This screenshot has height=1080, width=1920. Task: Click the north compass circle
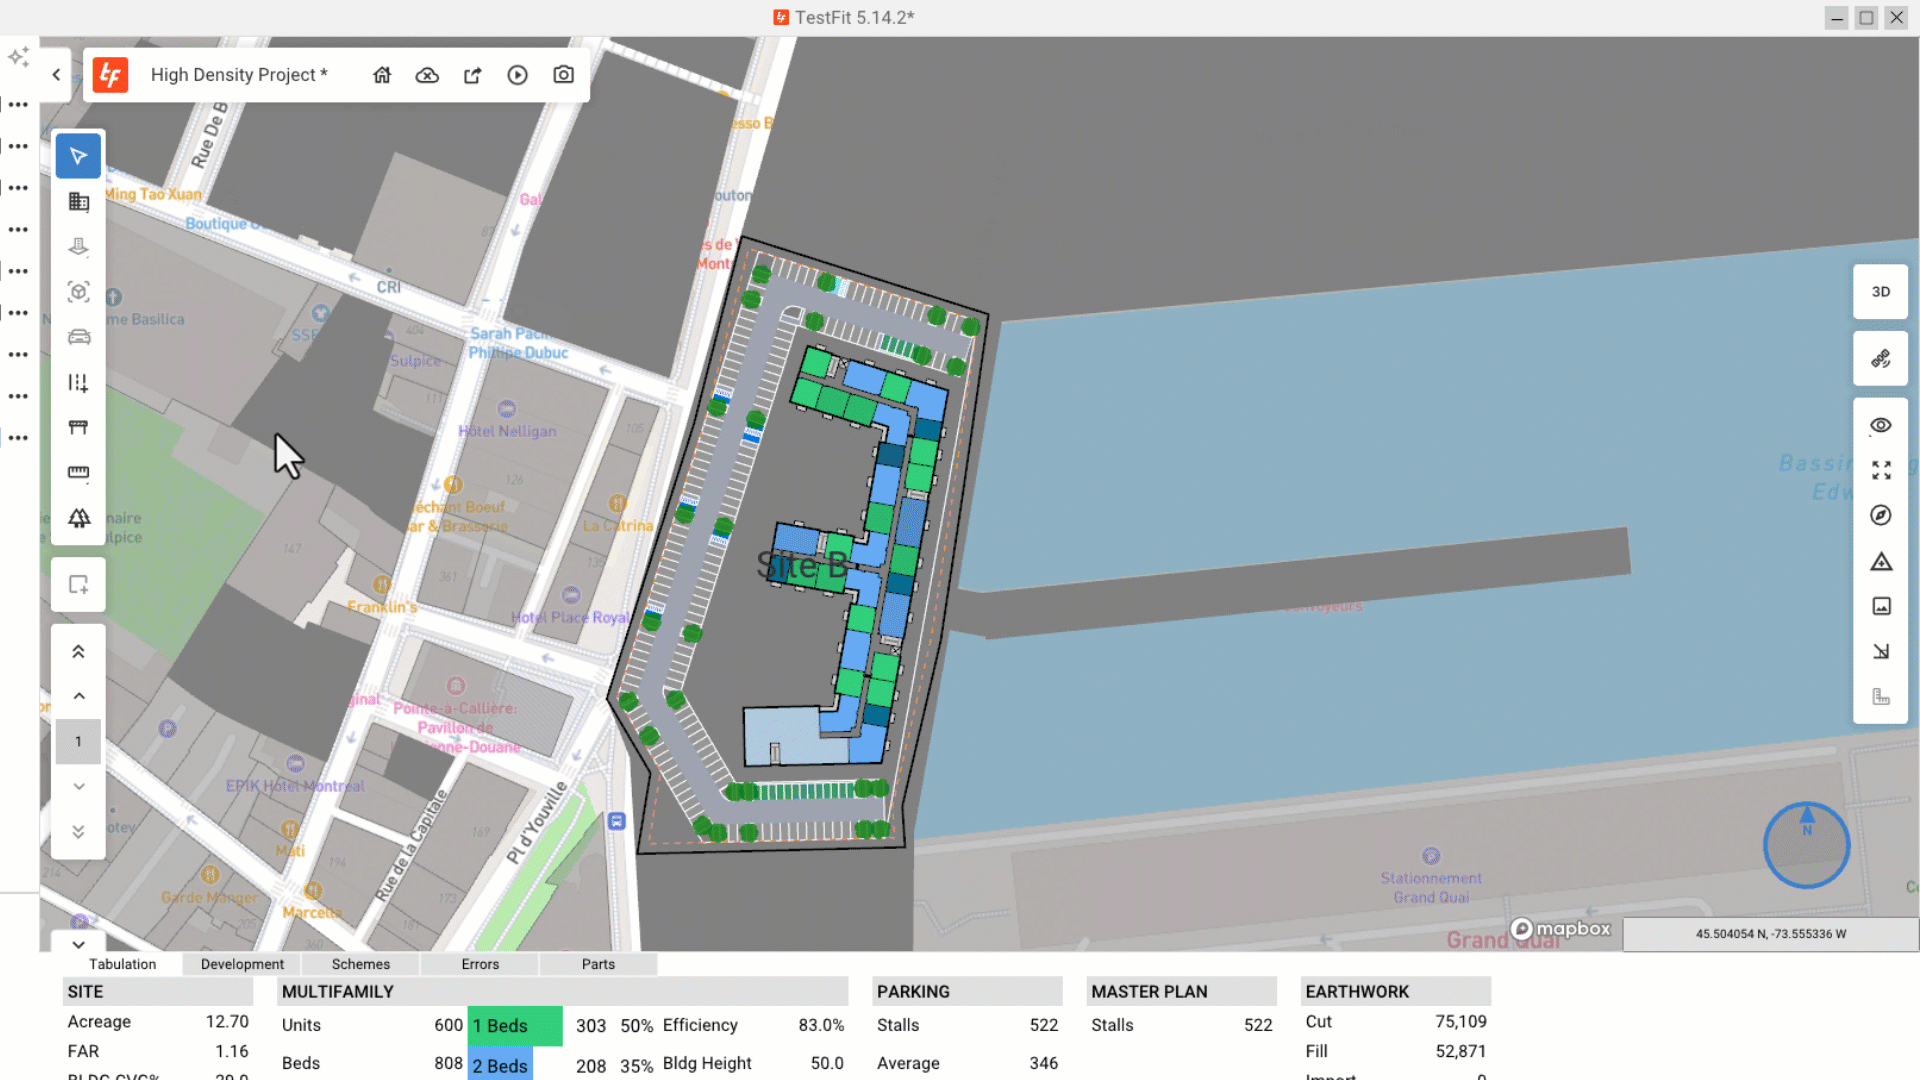point(1806,845)
